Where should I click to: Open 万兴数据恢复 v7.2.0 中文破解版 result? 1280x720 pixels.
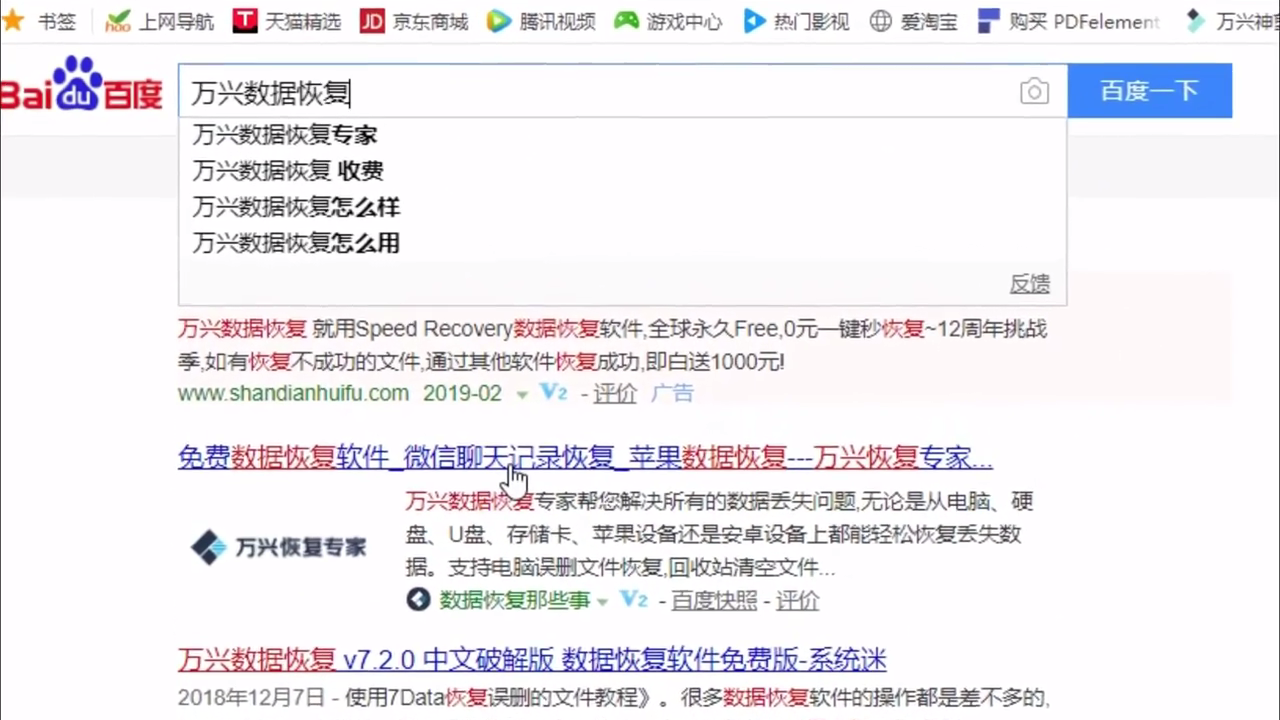(x=532, y=660)
